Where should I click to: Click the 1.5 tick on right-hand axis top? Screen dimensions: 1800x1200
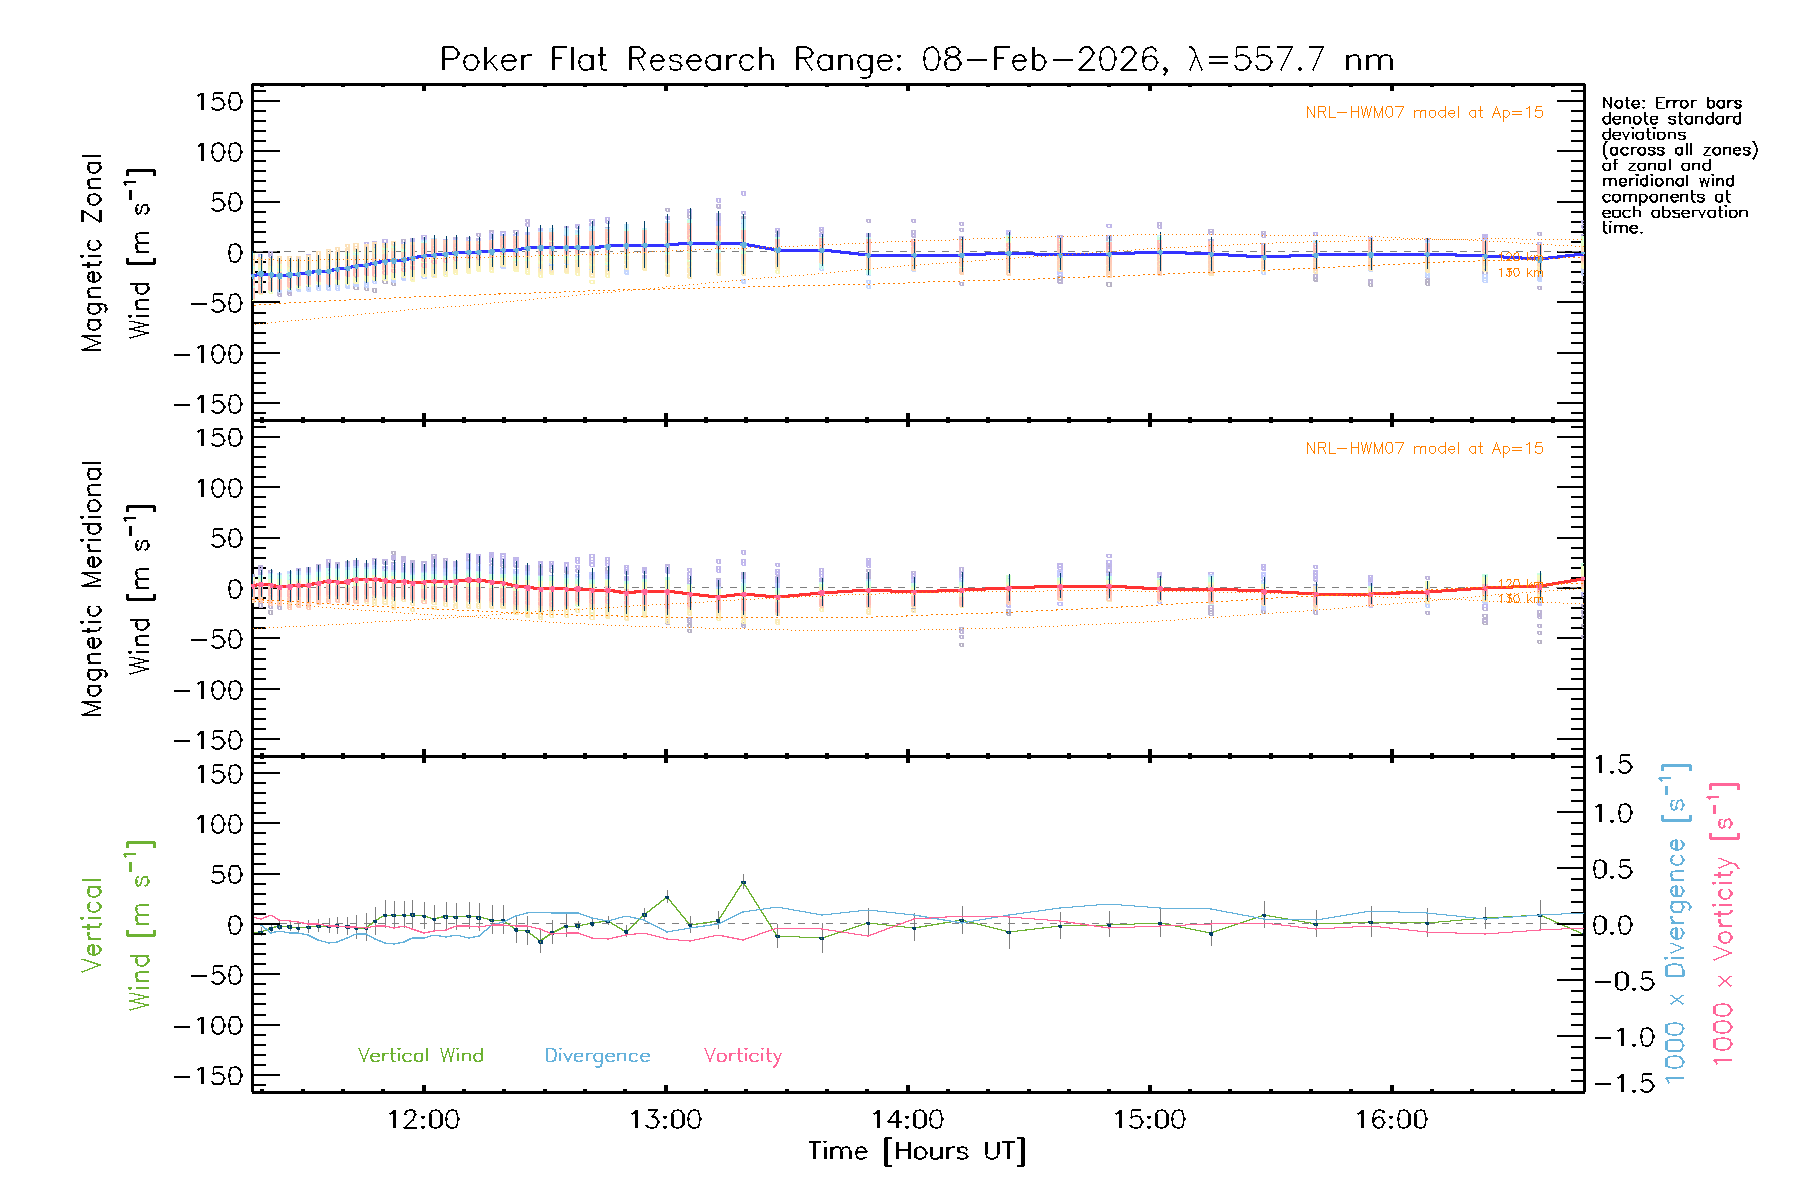click(x=1612, y=765)
